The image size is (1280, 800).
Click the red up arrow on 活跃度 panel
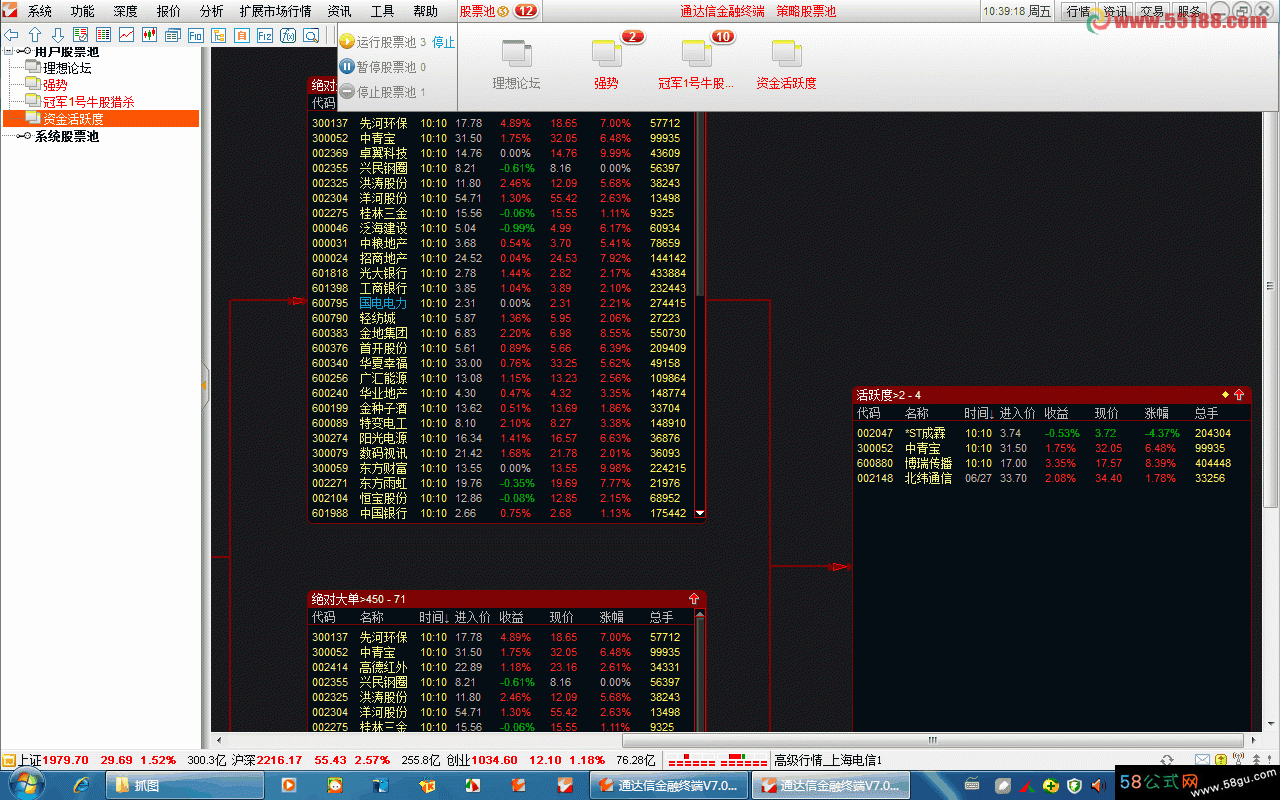(1239, 395)
